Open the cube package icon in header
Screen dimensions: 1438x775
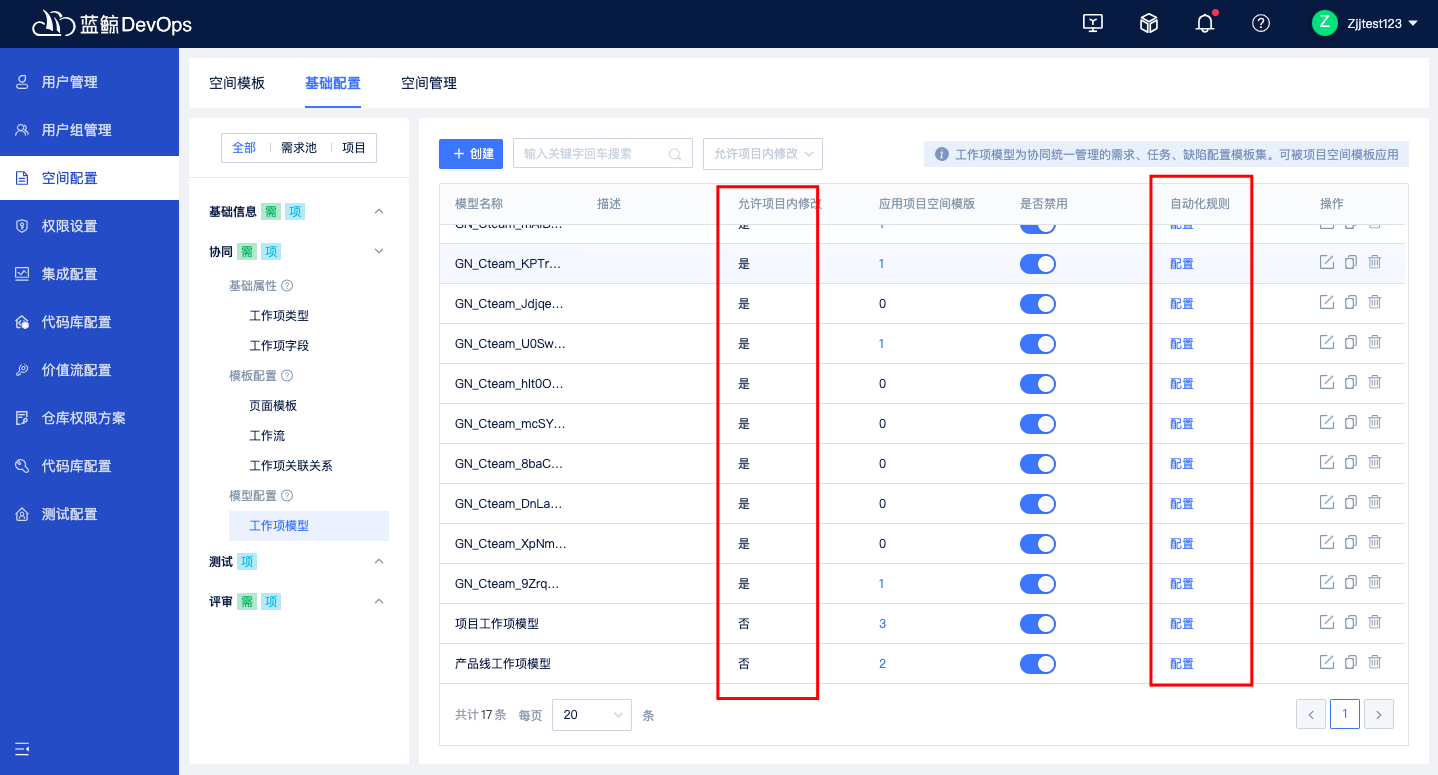tap(1149, 23)
